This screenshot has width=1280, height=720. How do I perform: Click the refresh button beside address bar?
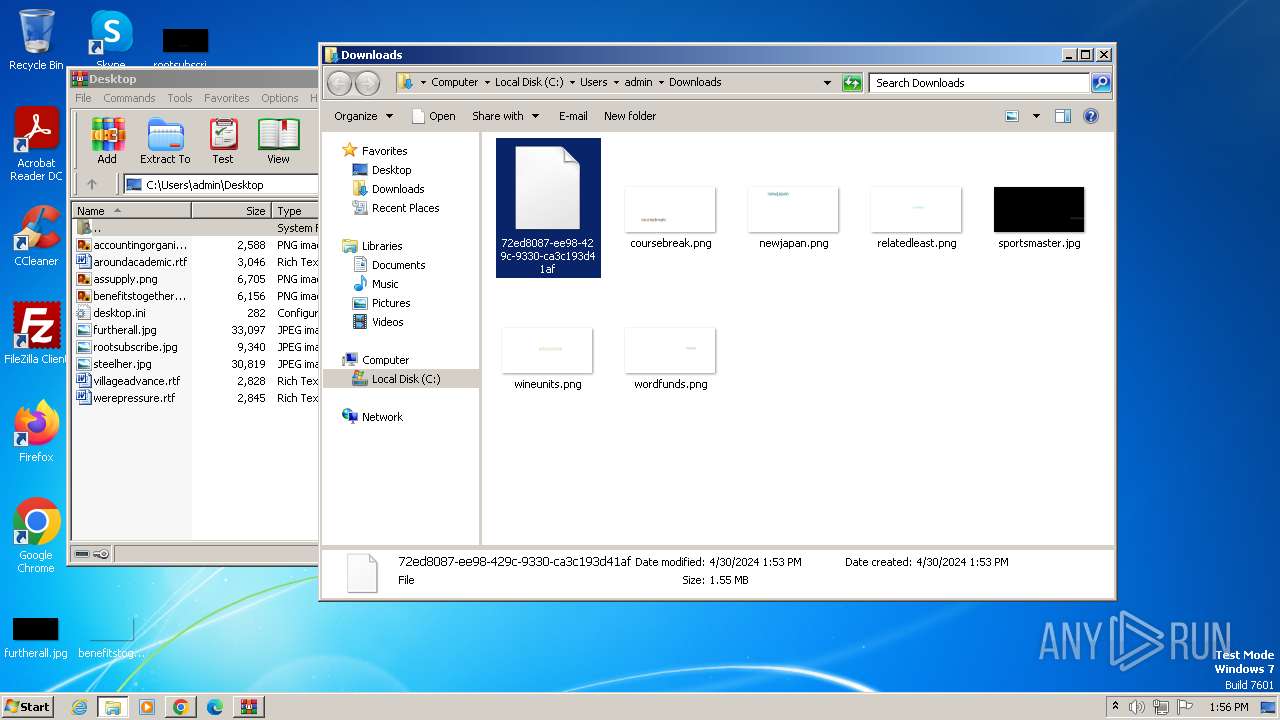[x=852, y=83]
